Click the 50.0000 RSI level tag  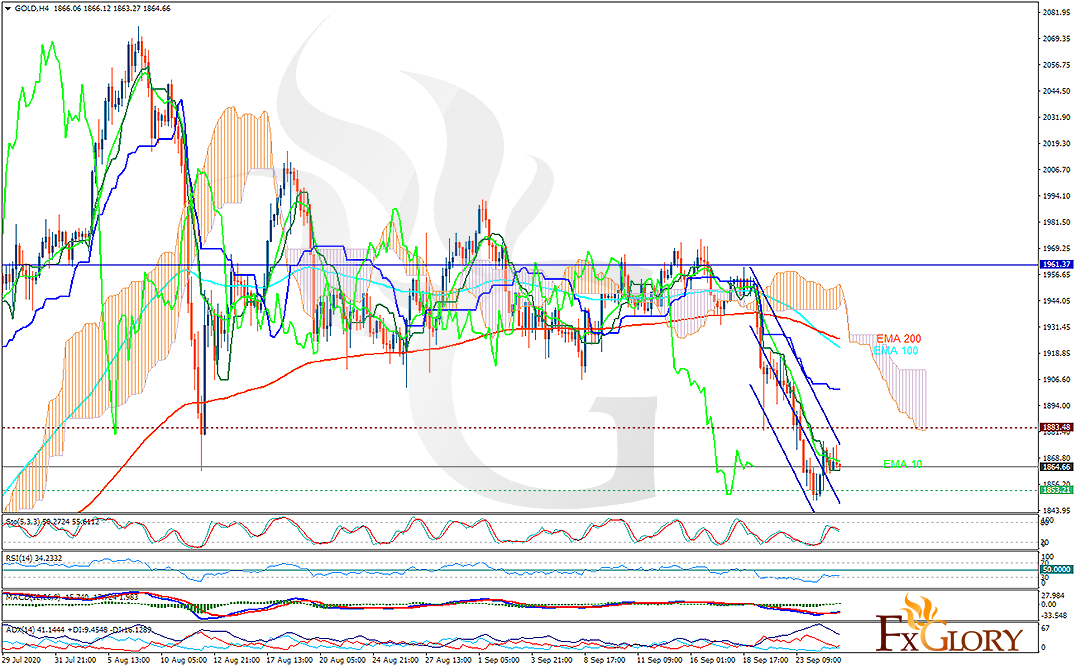click(x=1056, y=570)
